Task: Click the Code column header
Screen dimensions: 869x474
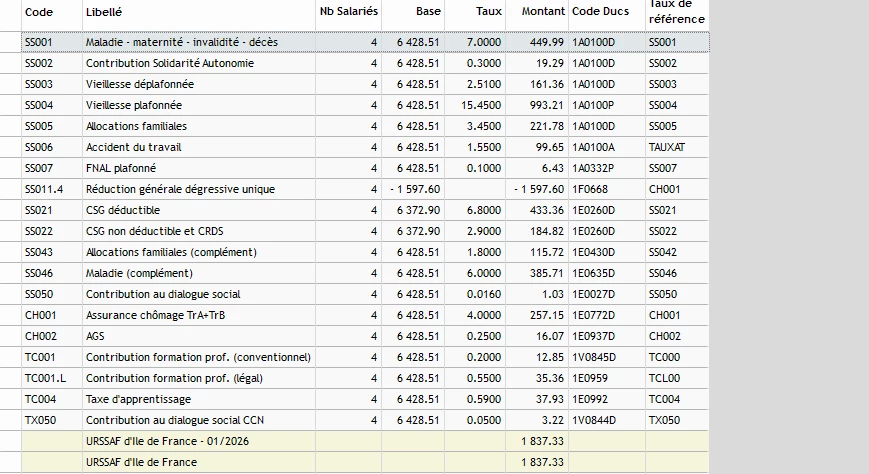Action: pos(39,12)
